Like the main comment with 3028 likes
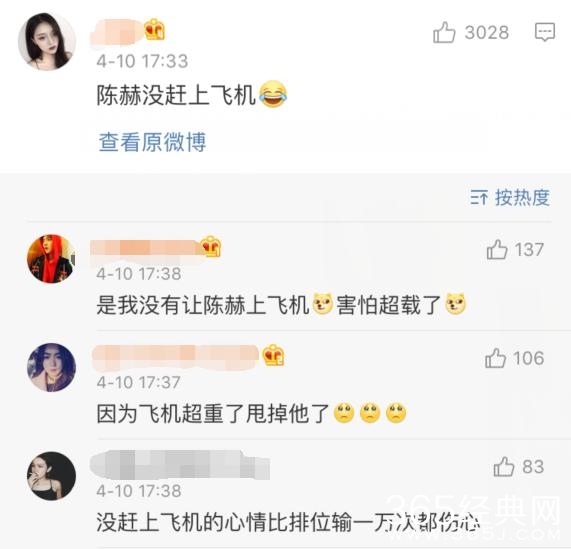This screenshot has width=571, height=549. [x=444, y=32]
